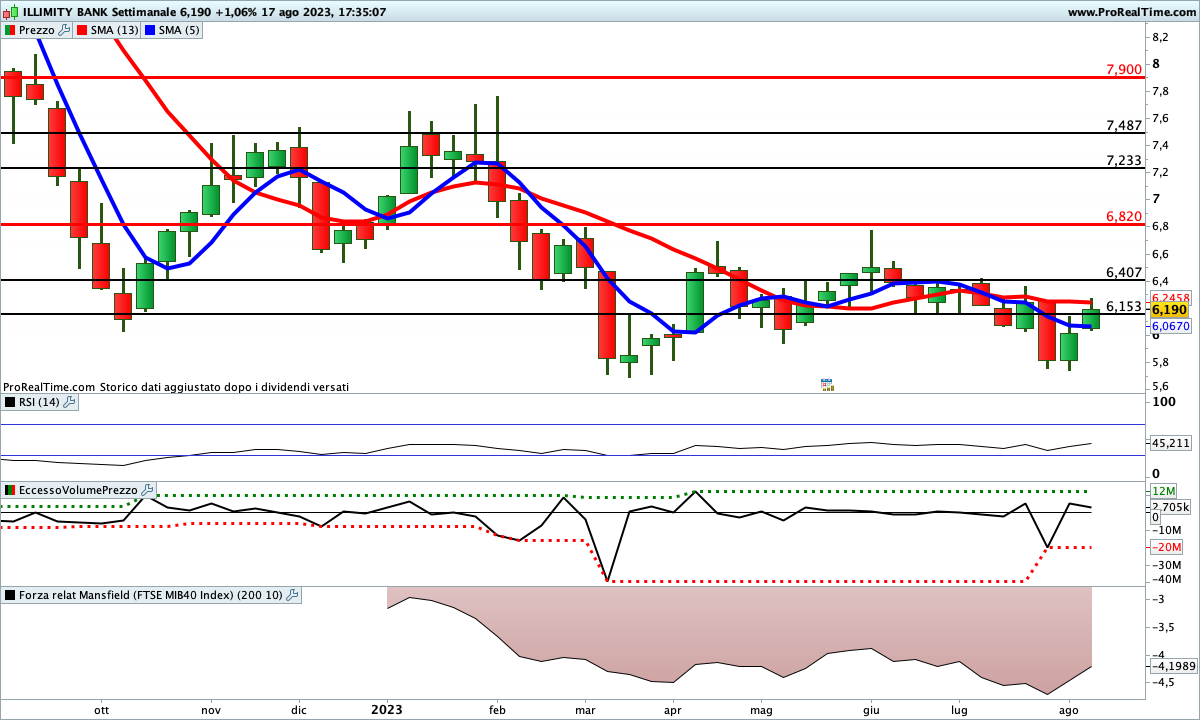1200x720 pixels.
Task: Select the Forza relat Mansfield panel label
Action: tap(150, 595)
